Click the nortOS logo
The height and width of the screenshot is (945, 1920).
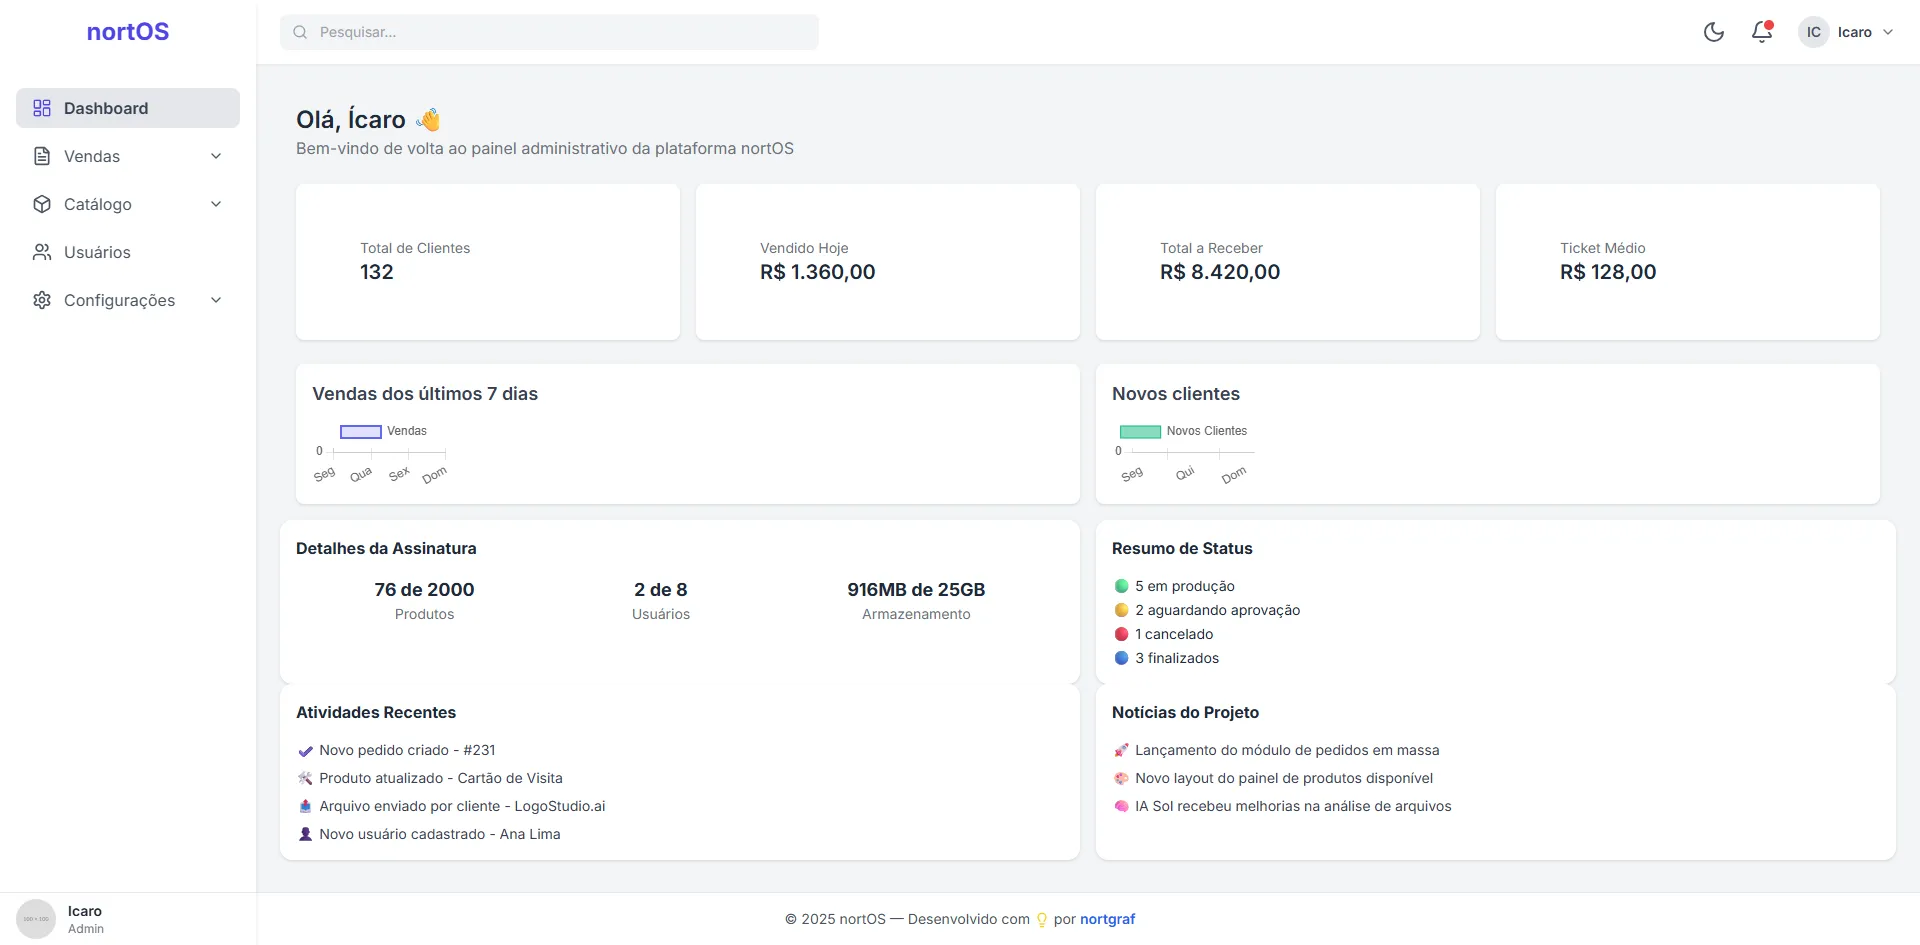point(128,32)
